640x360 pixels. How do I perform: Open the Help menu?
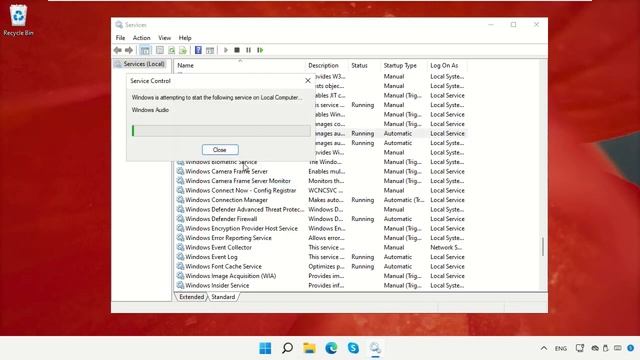pyautogui.click(x=185, y=38)
